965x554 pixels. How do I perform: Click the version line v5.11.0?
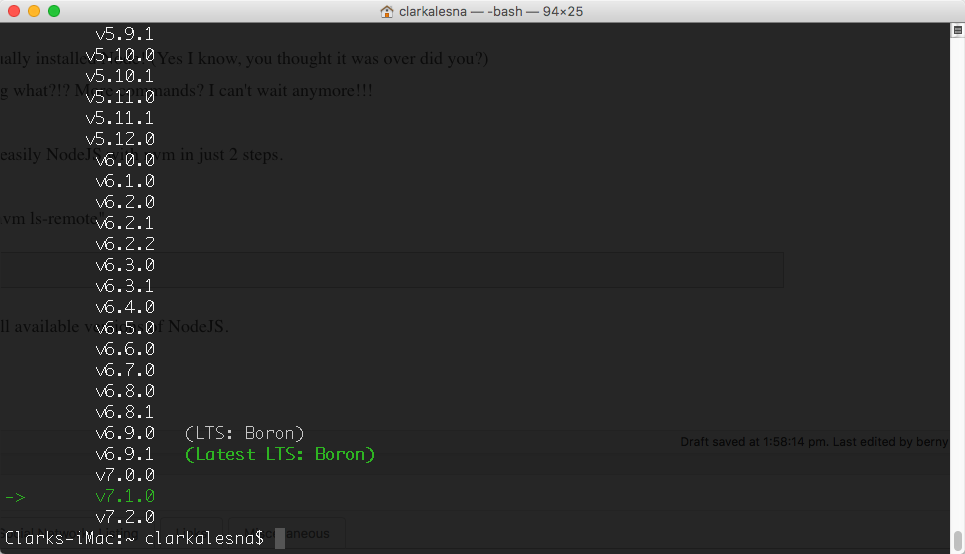click(119, 97)
